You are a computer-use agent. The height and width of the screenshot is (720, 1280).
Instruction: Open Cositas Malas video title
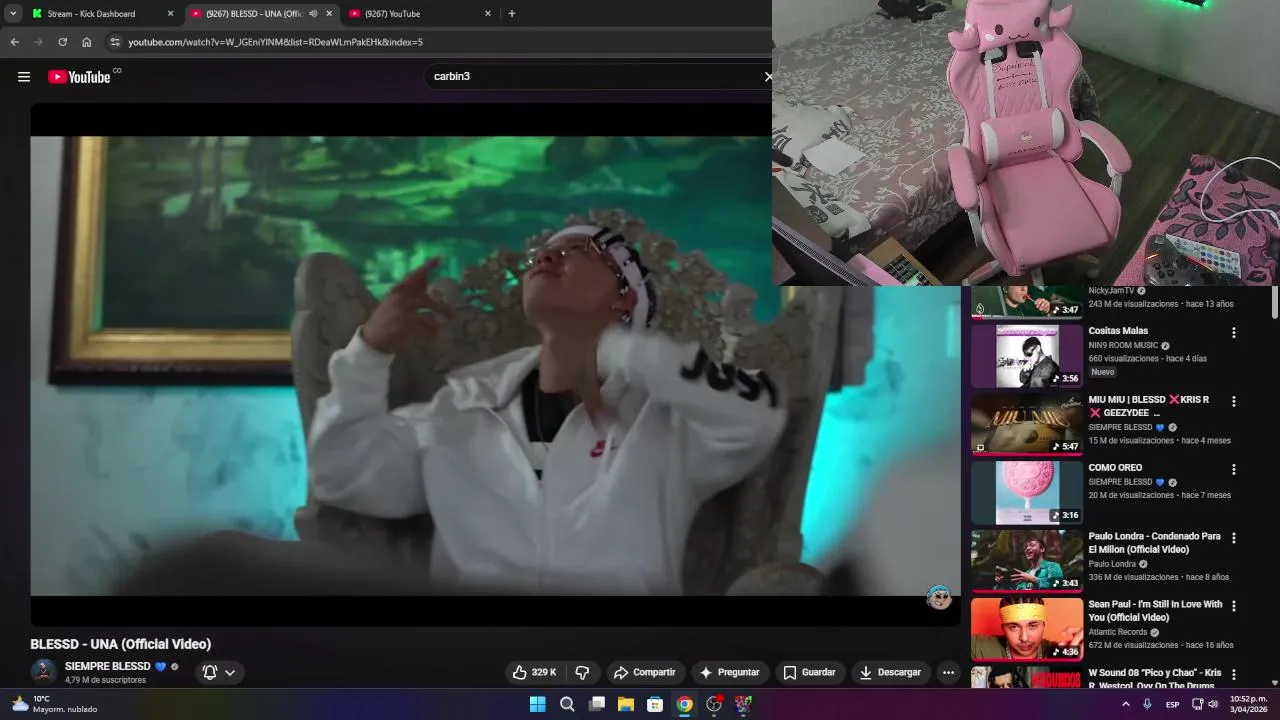point(1118,331)
